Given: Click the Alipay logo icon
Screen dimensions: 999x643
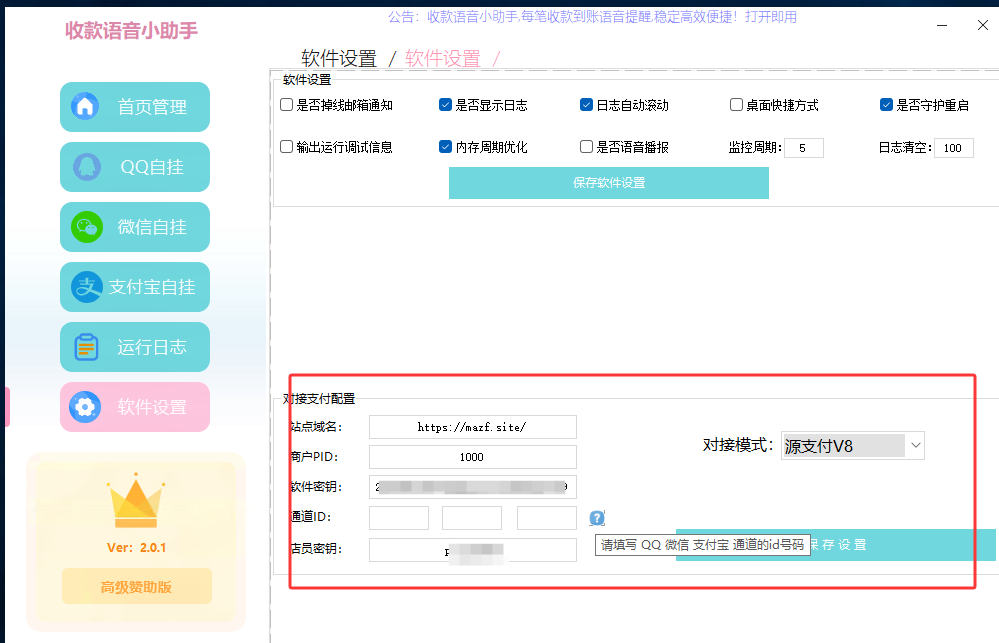Looking at the screenshot, I should click(x=87, y=287).
